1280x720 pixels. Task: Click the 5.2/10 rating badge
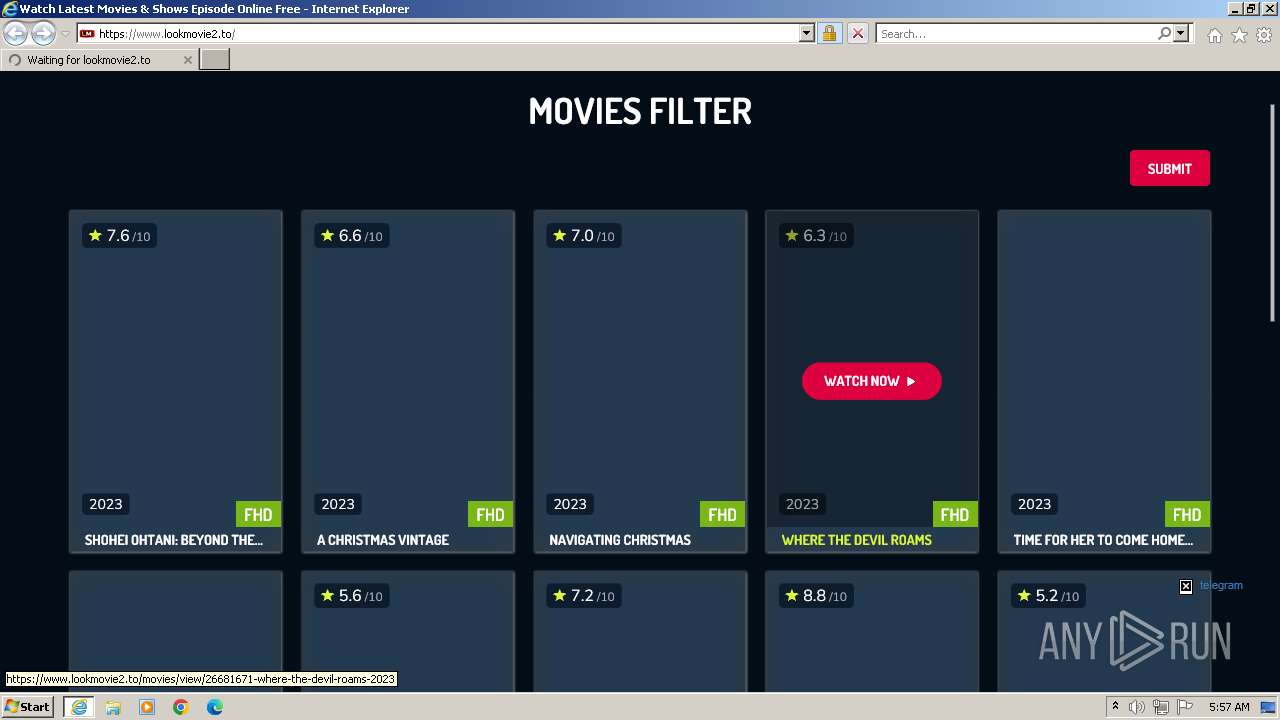click(1048, 596)
